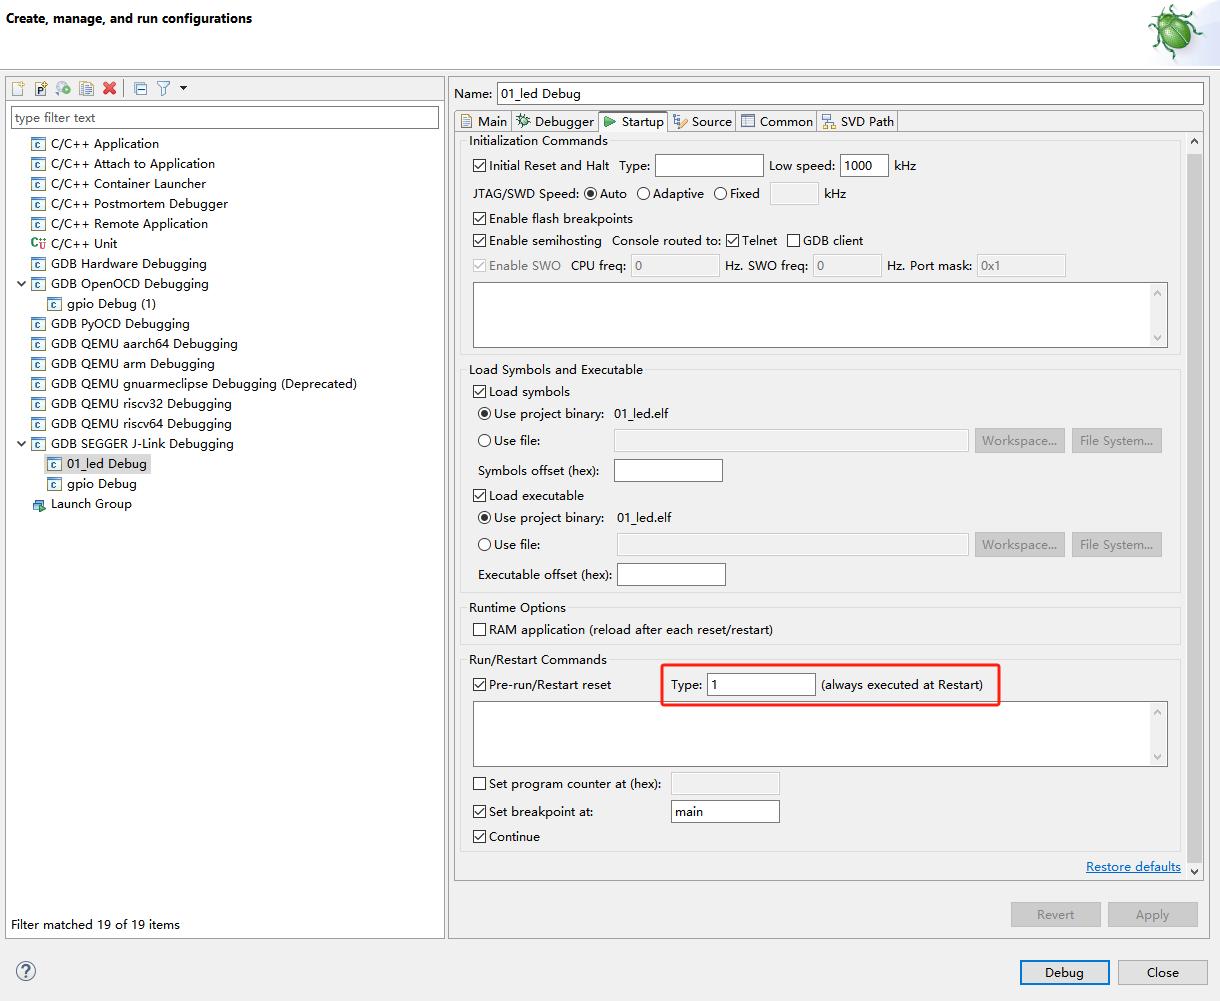The width and height of the screenshot is (1220, 1001).
Task: Open the filter dropdown arrow
Action: click(x=183, y=88)
